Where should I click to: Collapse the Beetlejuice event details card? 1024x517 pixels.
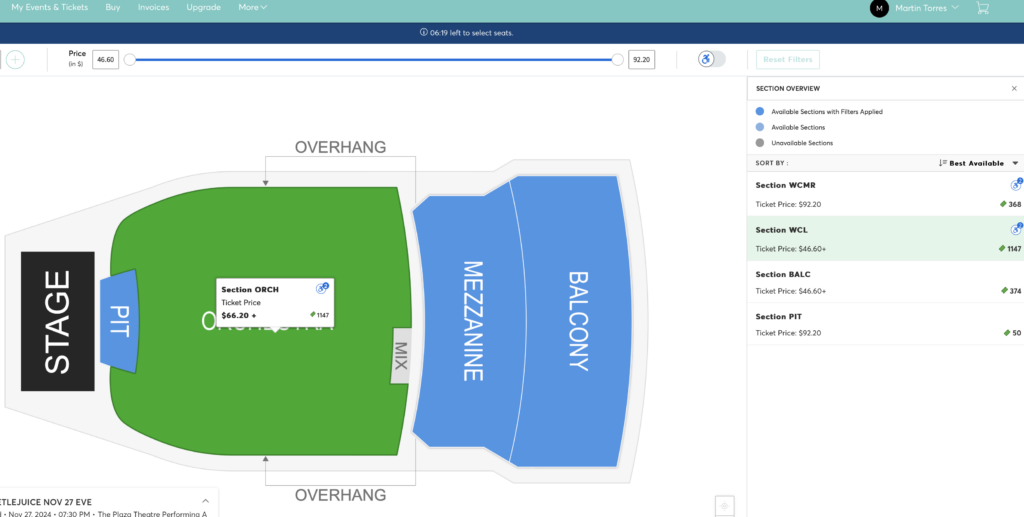pyautogui.click(x=205, y=500)
